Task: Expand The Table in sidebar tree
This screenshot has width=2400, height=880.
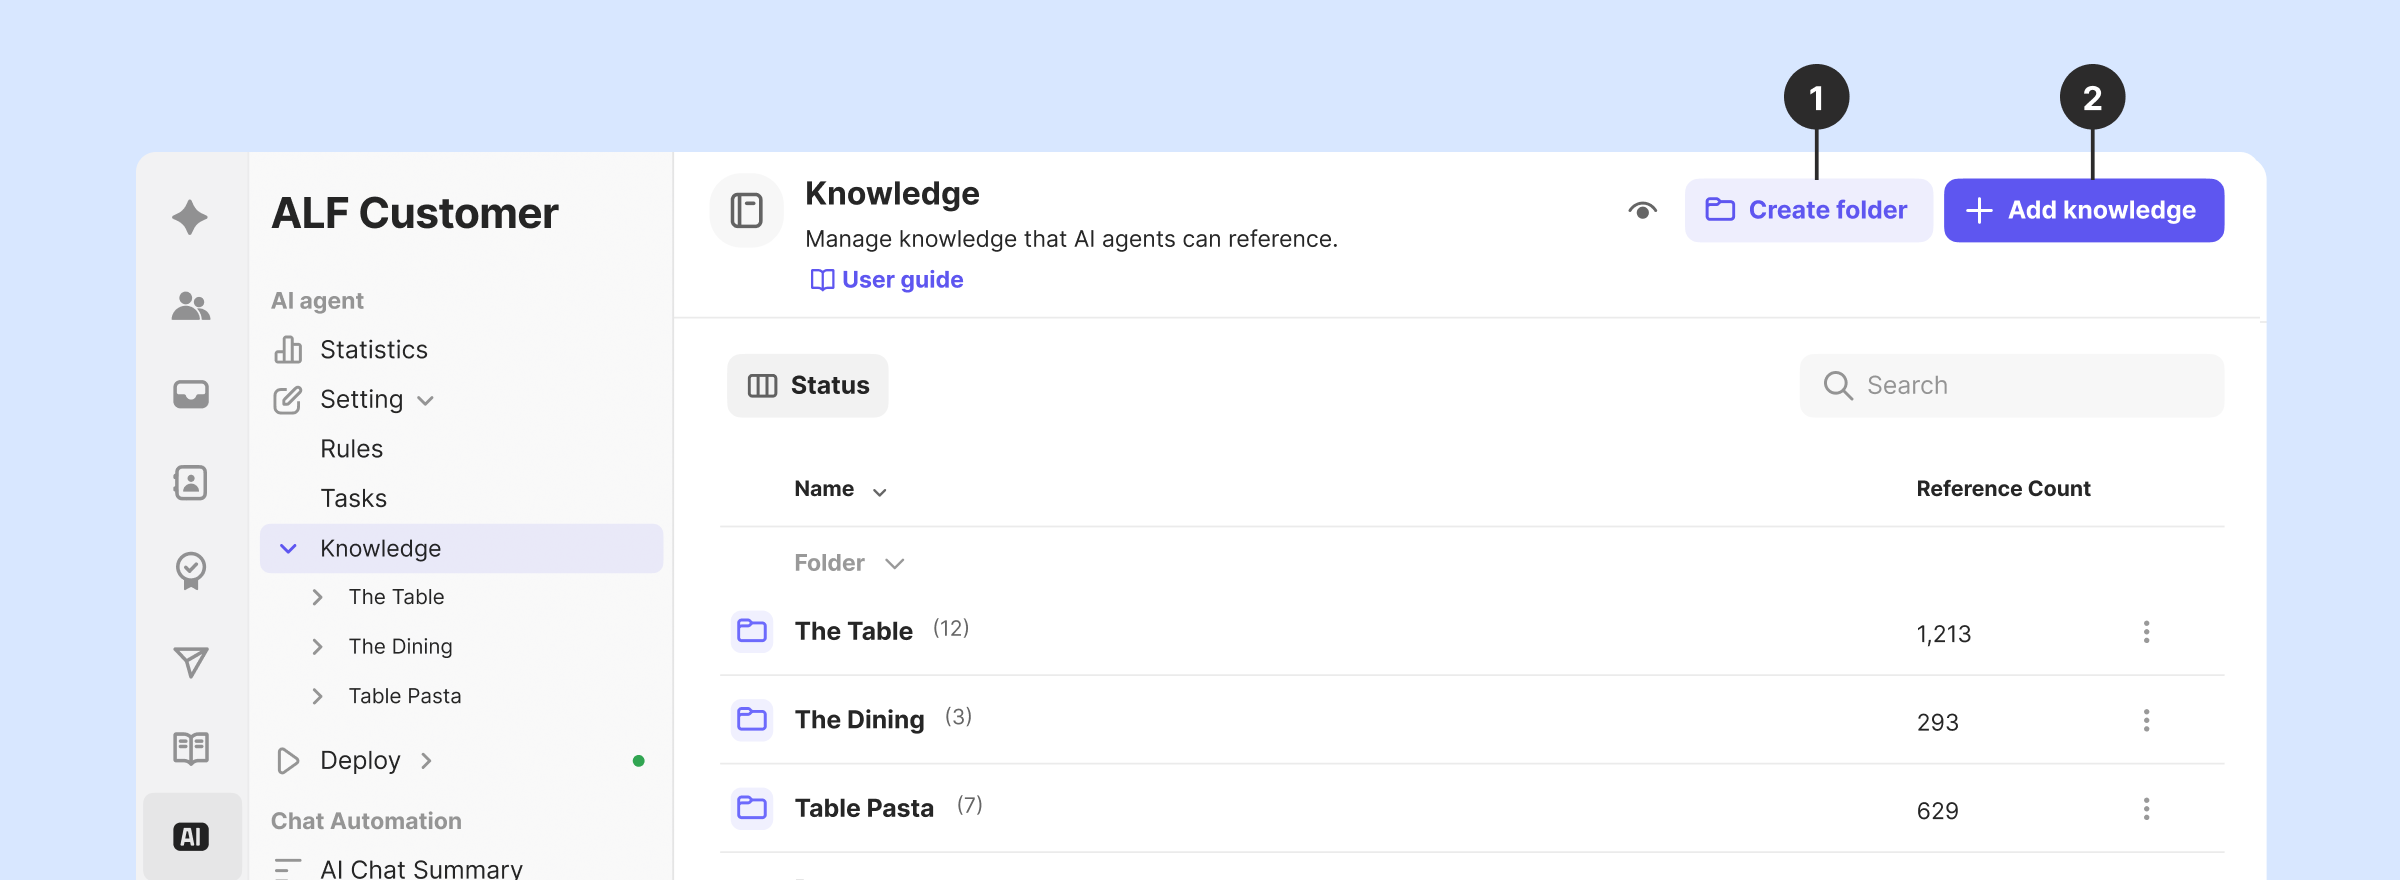Action: click(x=317, y=597)
